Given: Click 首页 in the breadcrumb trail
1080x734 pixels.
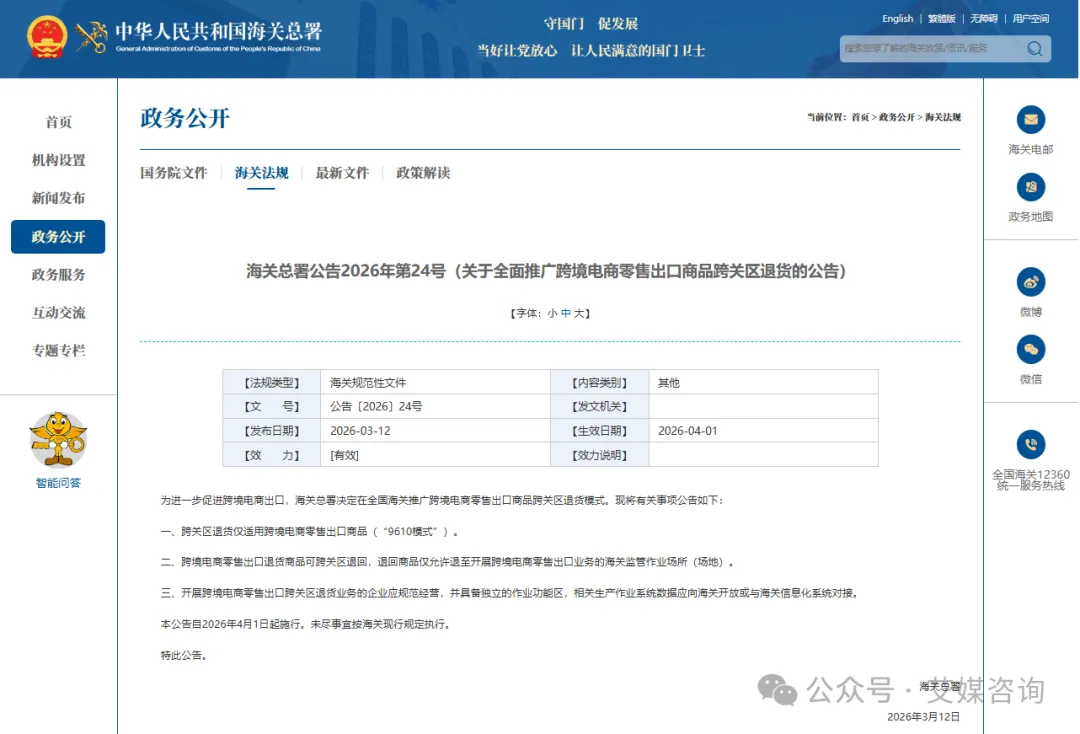Looking at the screenshot, I should tap(860, 117).
